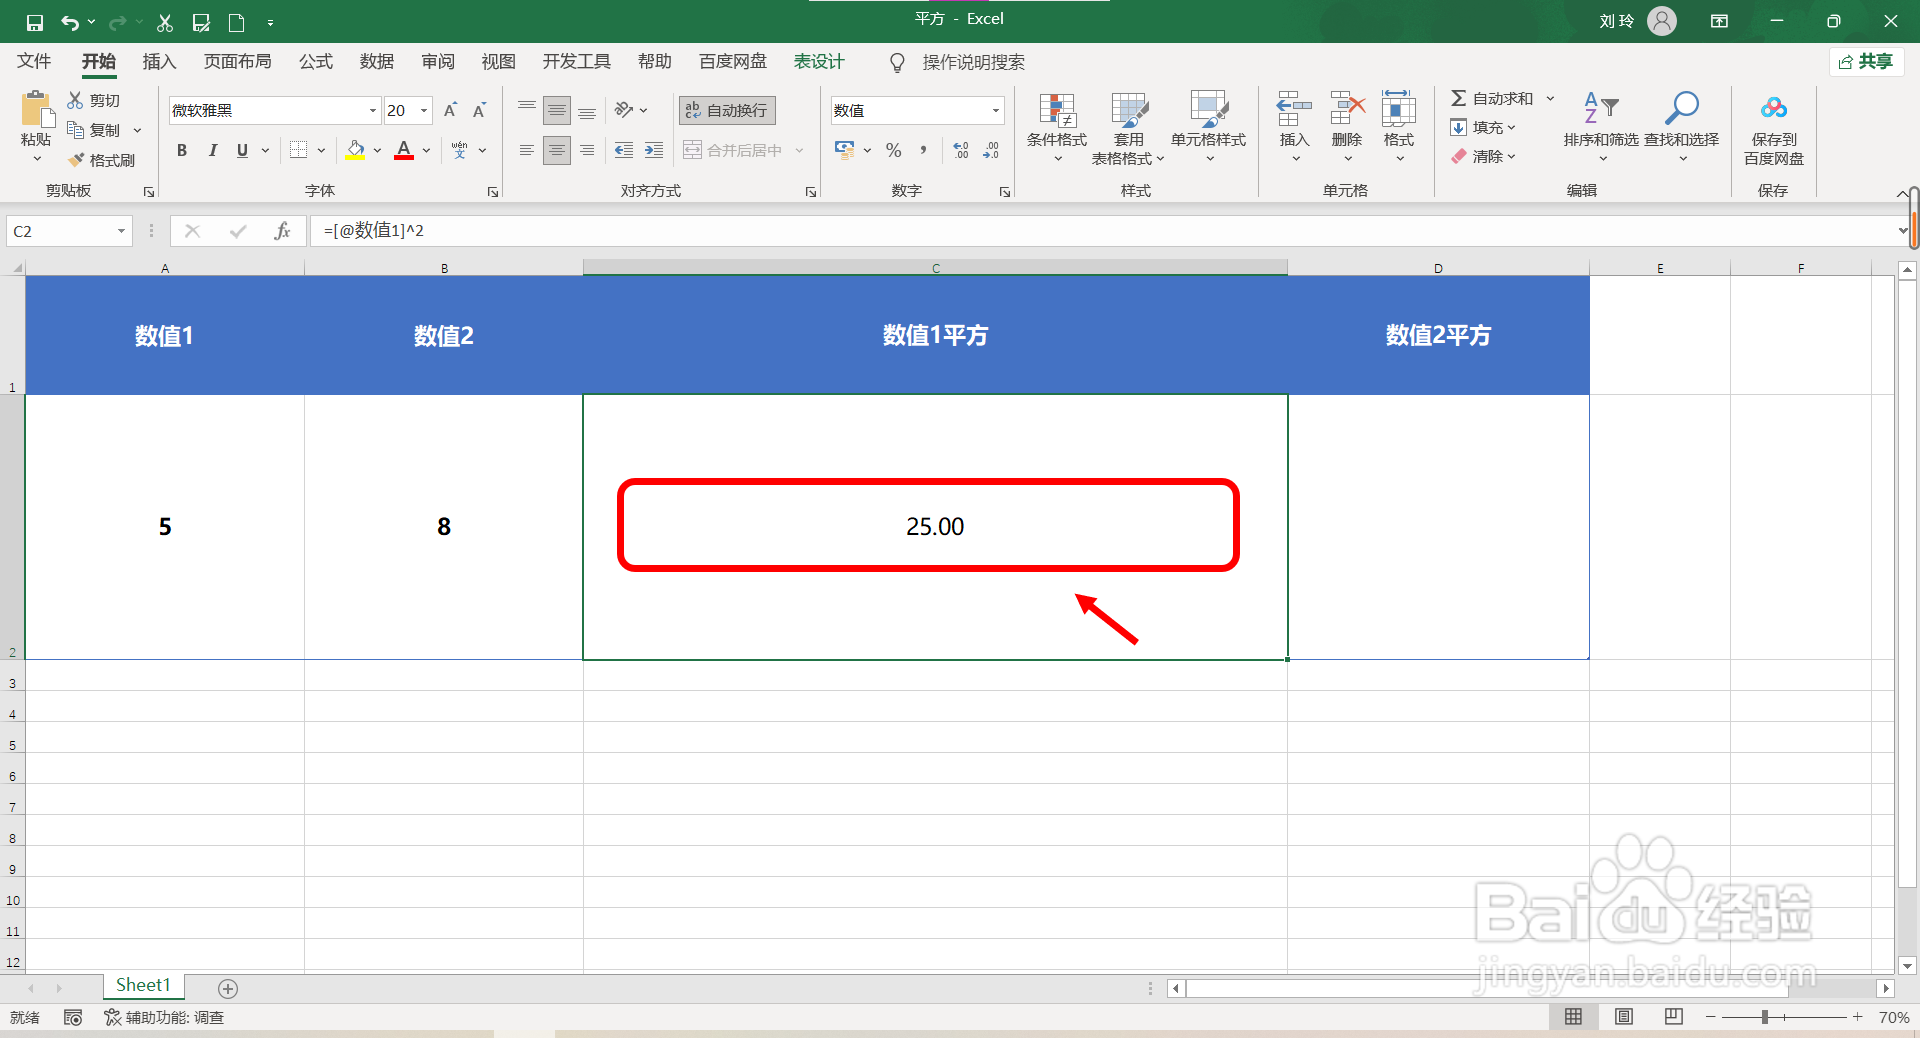Screen dimensions: 1920x1038
Task: Click the 共享 share button
Action: point(1866,61)
